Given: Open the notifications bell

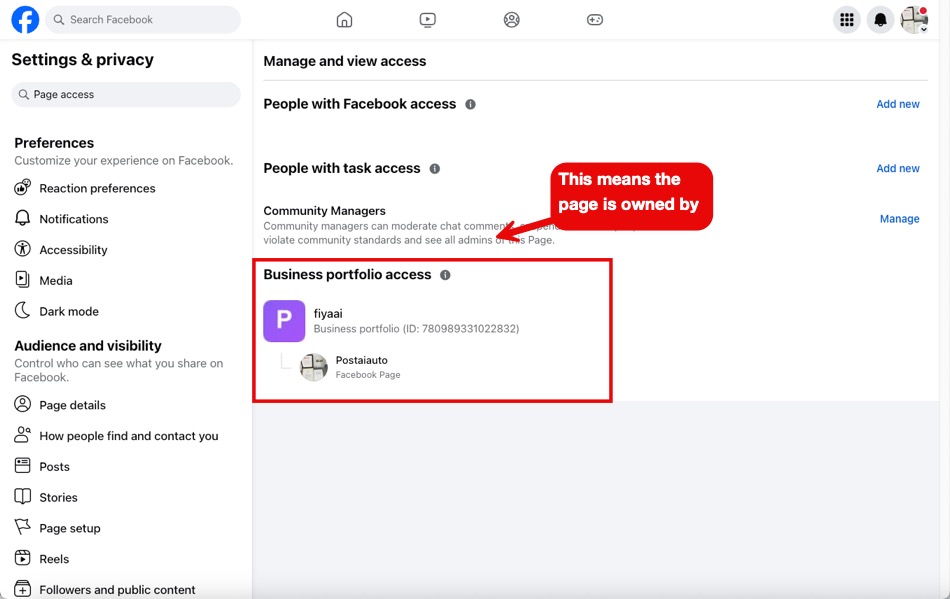Looking at the screenshot, I should click(880, 20).
